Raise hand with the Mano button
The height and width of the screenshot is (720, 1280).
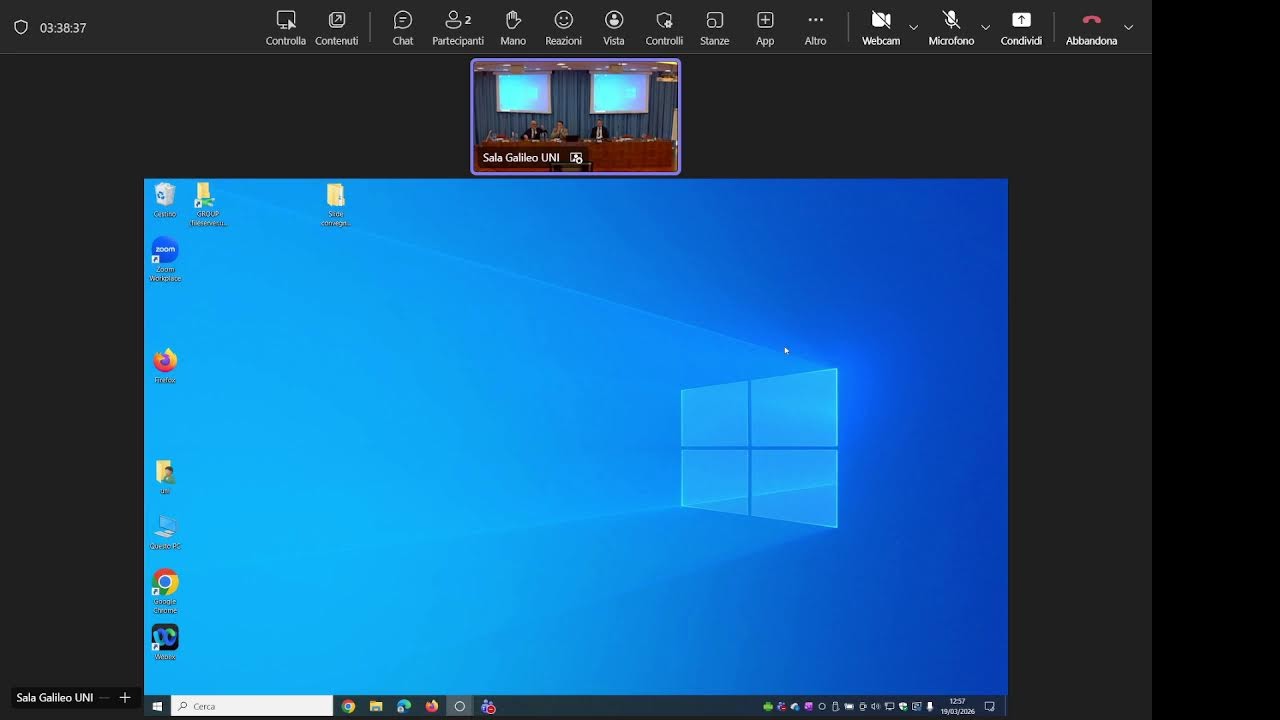pos(513,28)
